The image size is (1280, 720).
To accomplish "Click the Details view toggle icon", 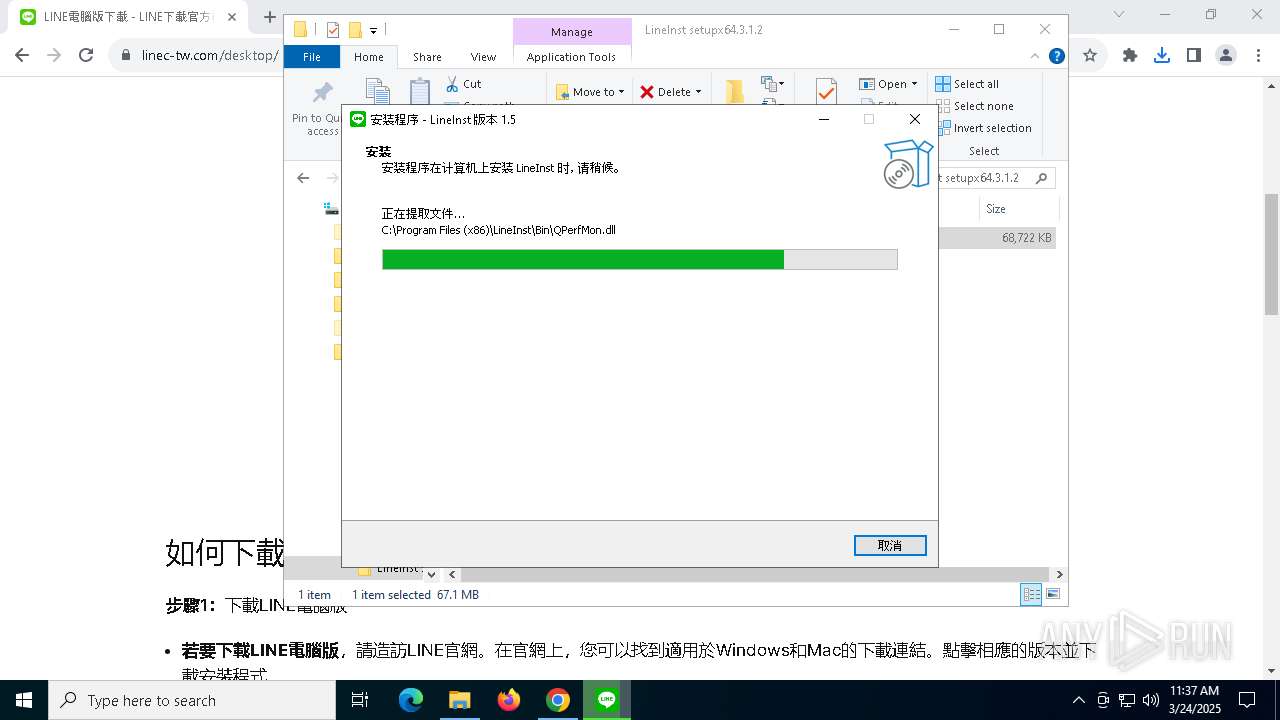I will 1031,594.
